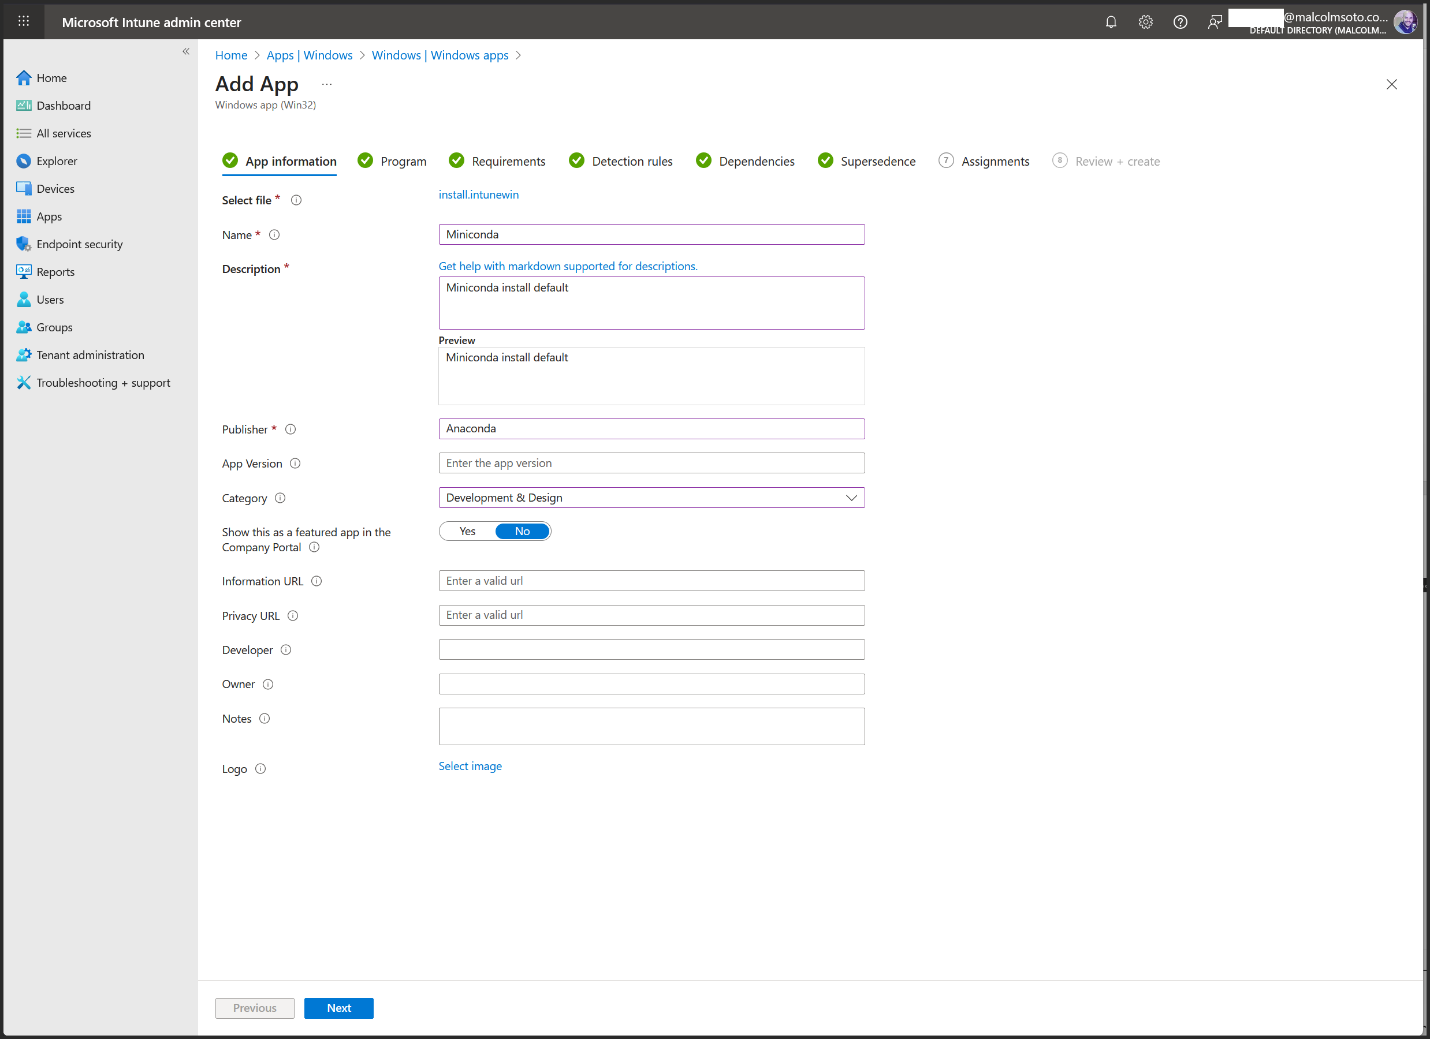Open the Tenant administration sidebar item
Screen dimensions: 1430x1039
click(90, 355)
